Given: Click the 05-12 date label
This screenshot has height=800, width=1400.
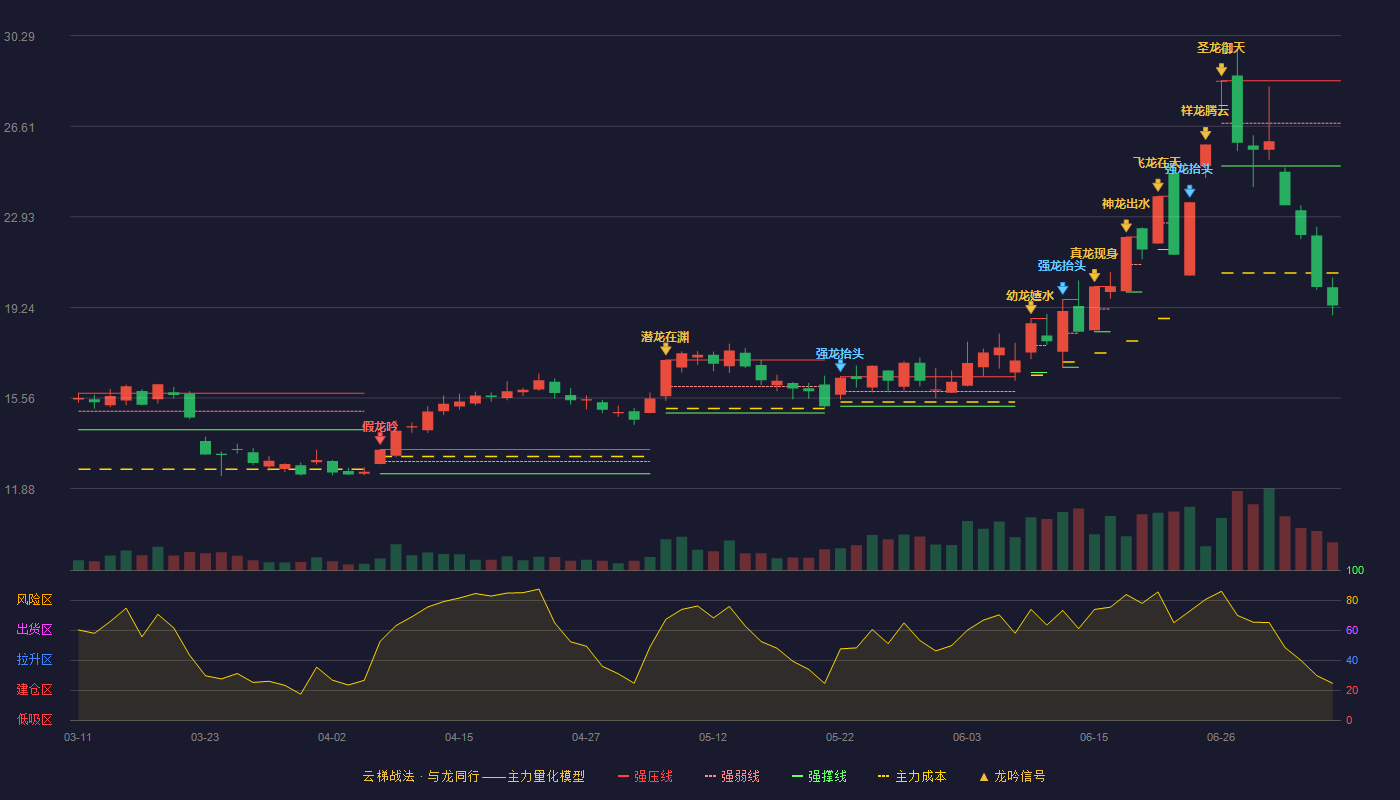Looking at the screenshot, I should (x=713, y=737).
